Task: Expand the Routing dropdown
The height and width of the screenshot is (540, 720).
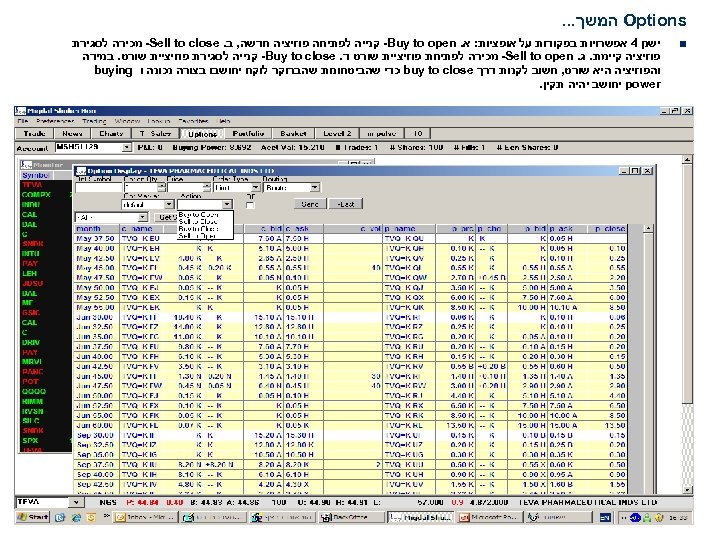Action: pyautogui.click(x=315, y=188)
